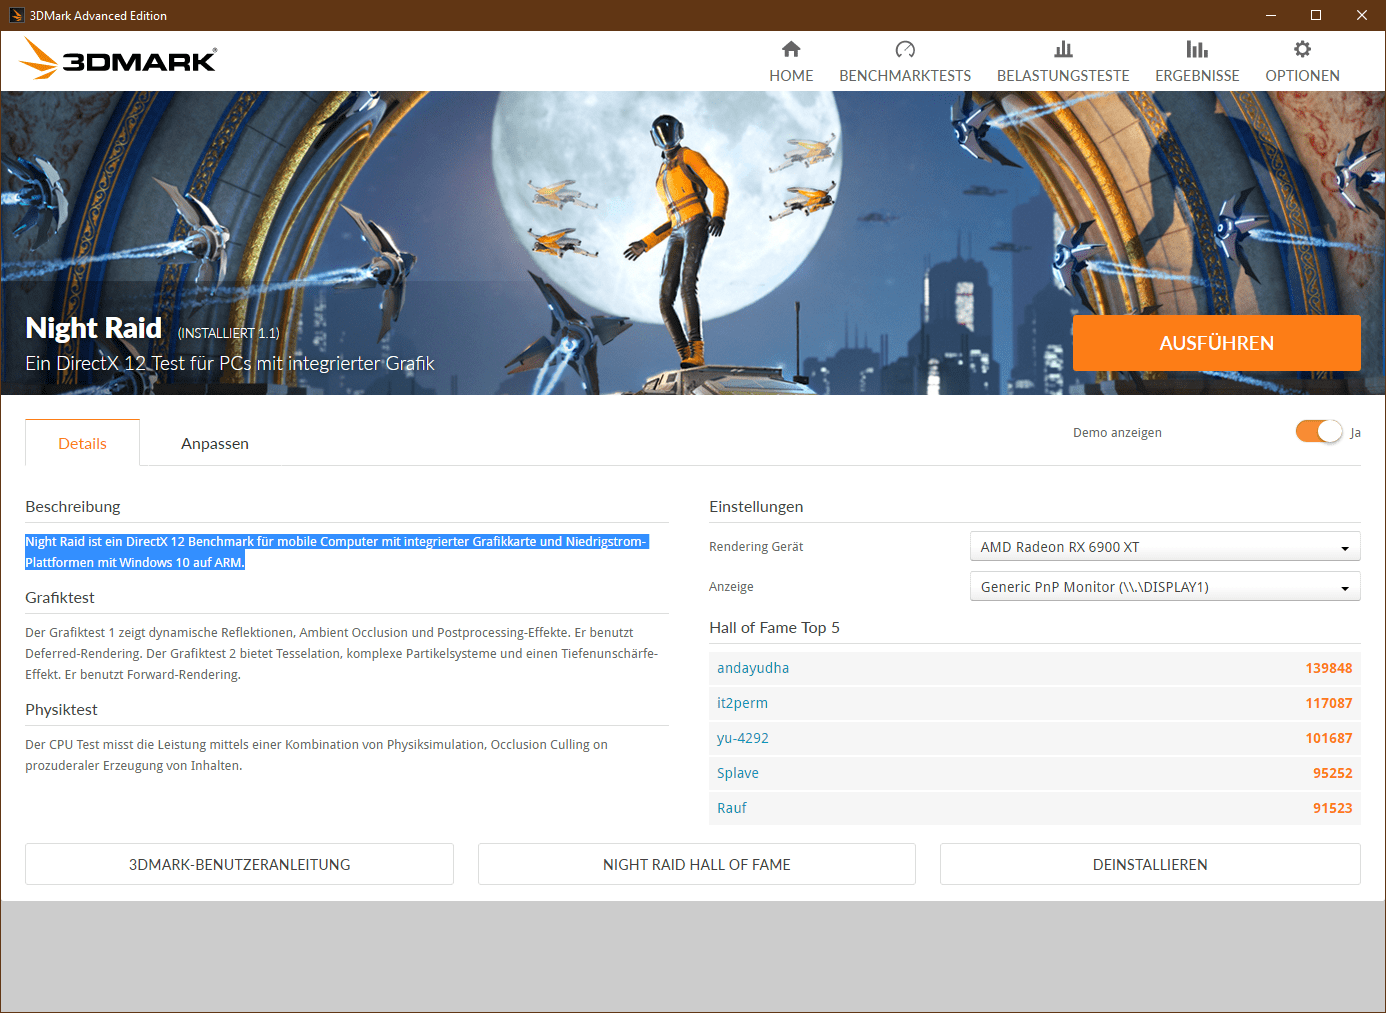Open yu-4292 Hall of Fame entry
The image size is (1386, 1013).
tap(743, 738)
